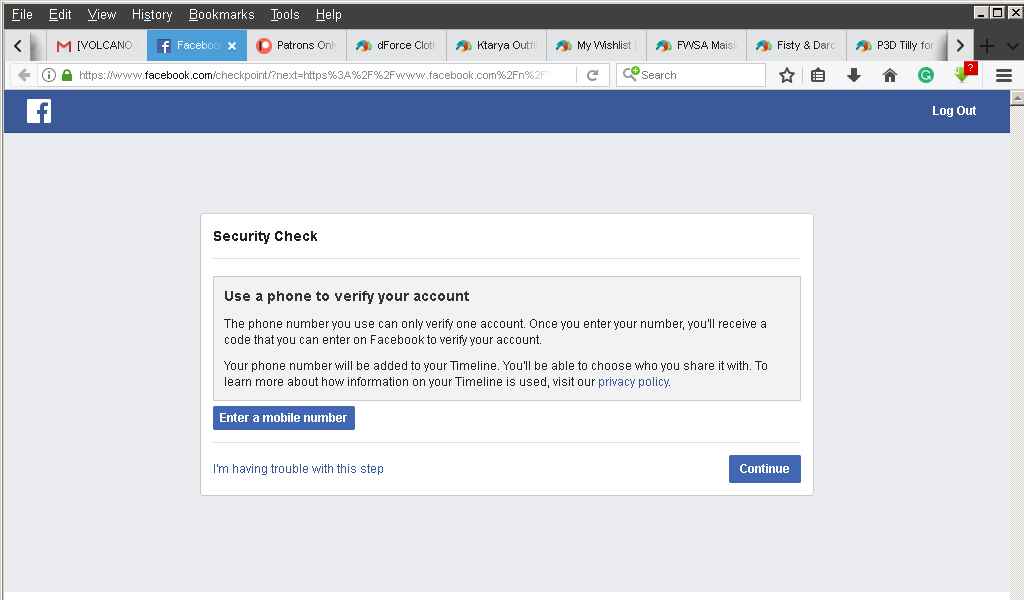The image size is (1024, 600).
Task: Open the hamburger menu icon
Action: tap(1004, 75)
